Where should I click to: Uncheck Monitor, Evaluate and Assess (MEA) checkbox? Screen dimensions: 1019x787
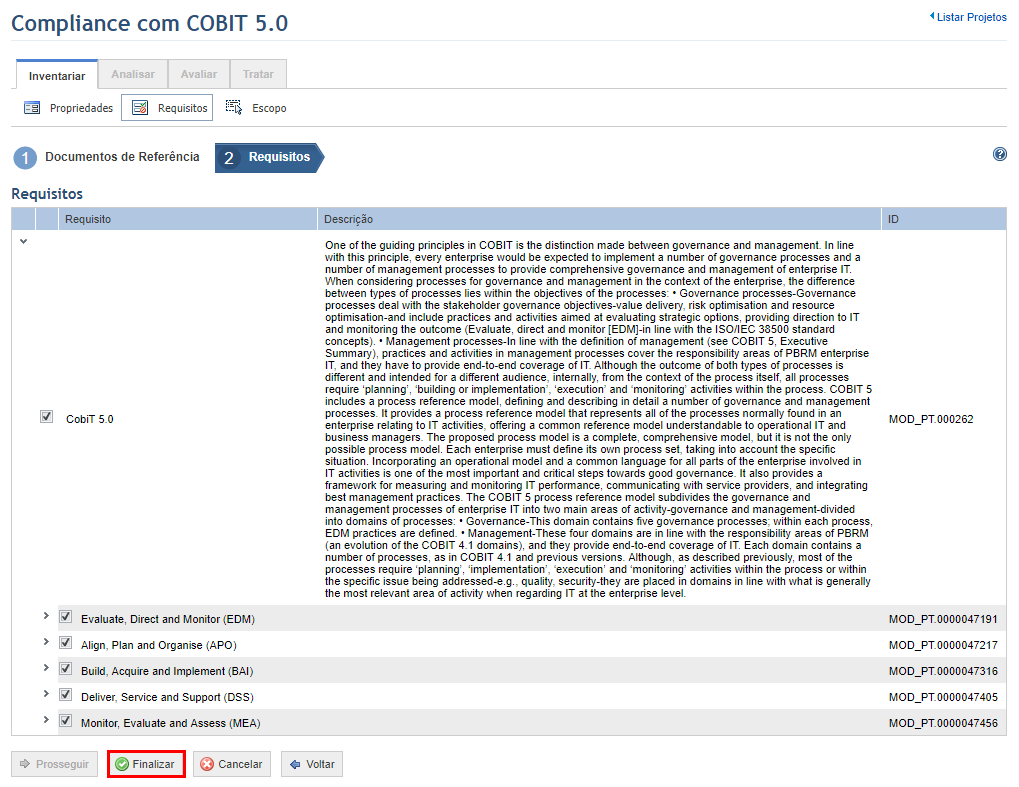point(66,721)
